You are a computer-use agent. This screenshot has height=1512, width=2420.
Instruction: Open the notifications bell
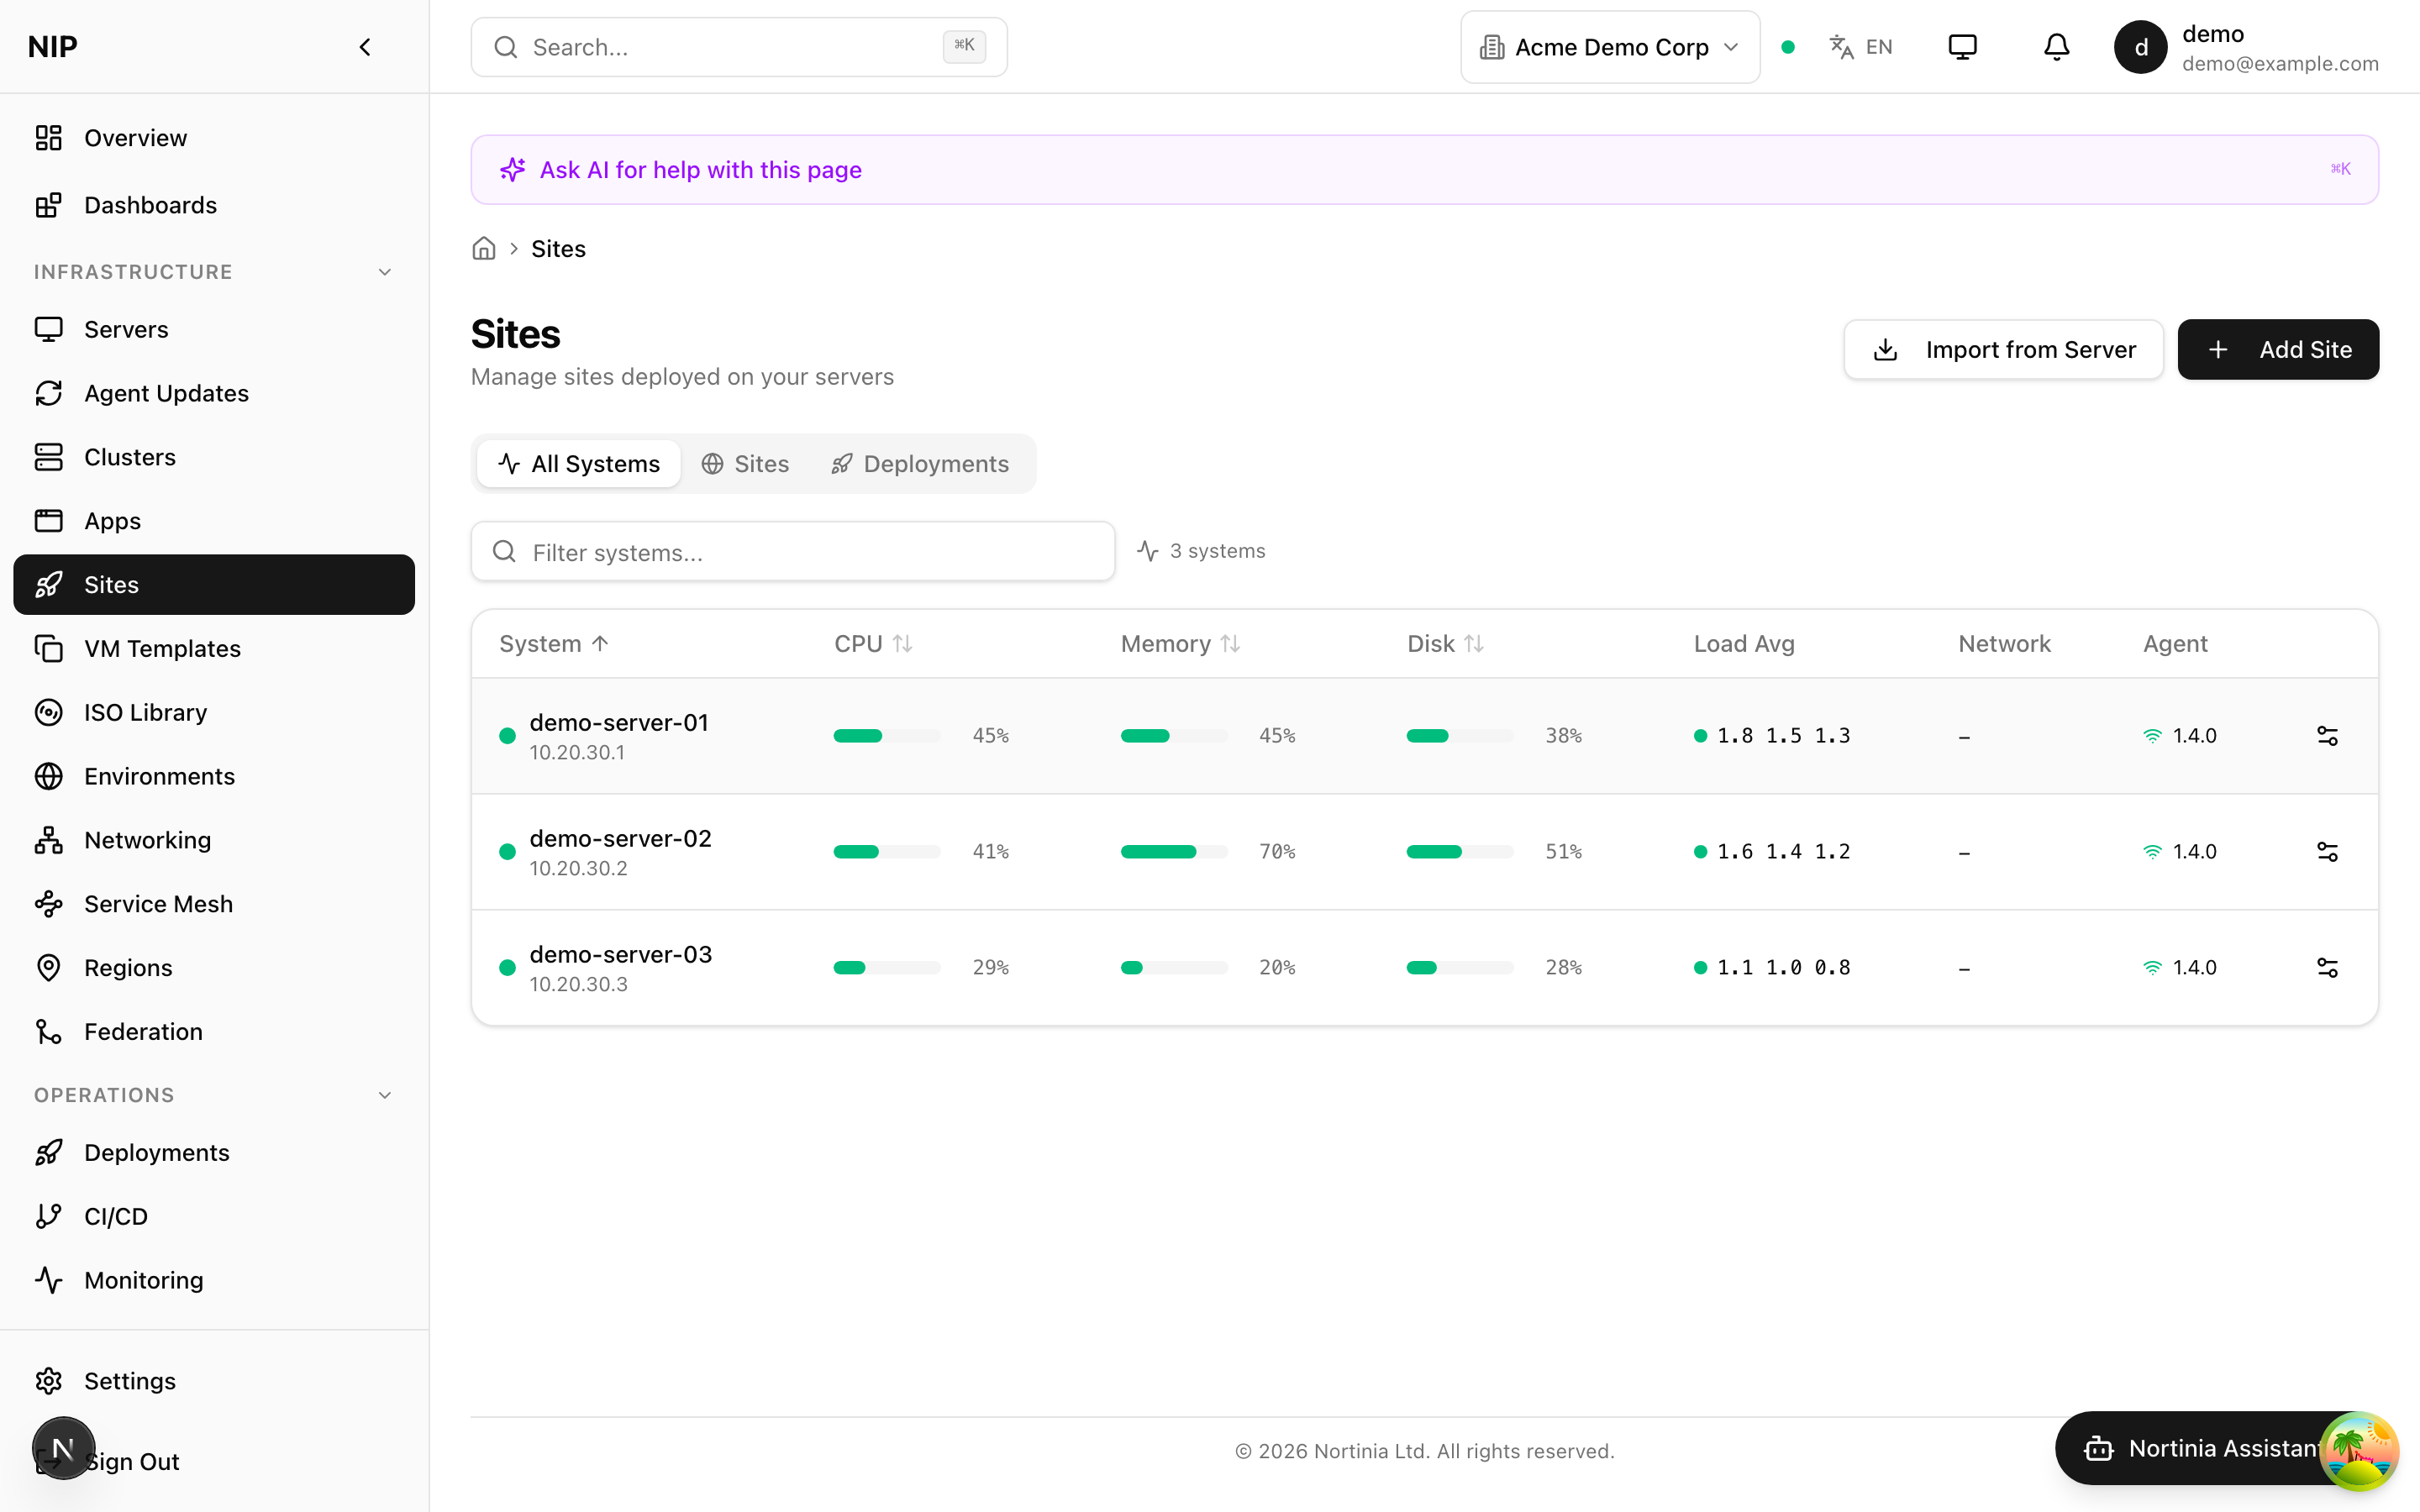pyautogui.click(x=2056, y=47)
